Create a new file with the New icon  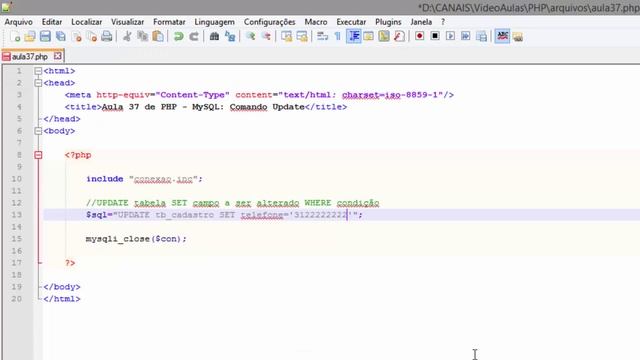16,37
